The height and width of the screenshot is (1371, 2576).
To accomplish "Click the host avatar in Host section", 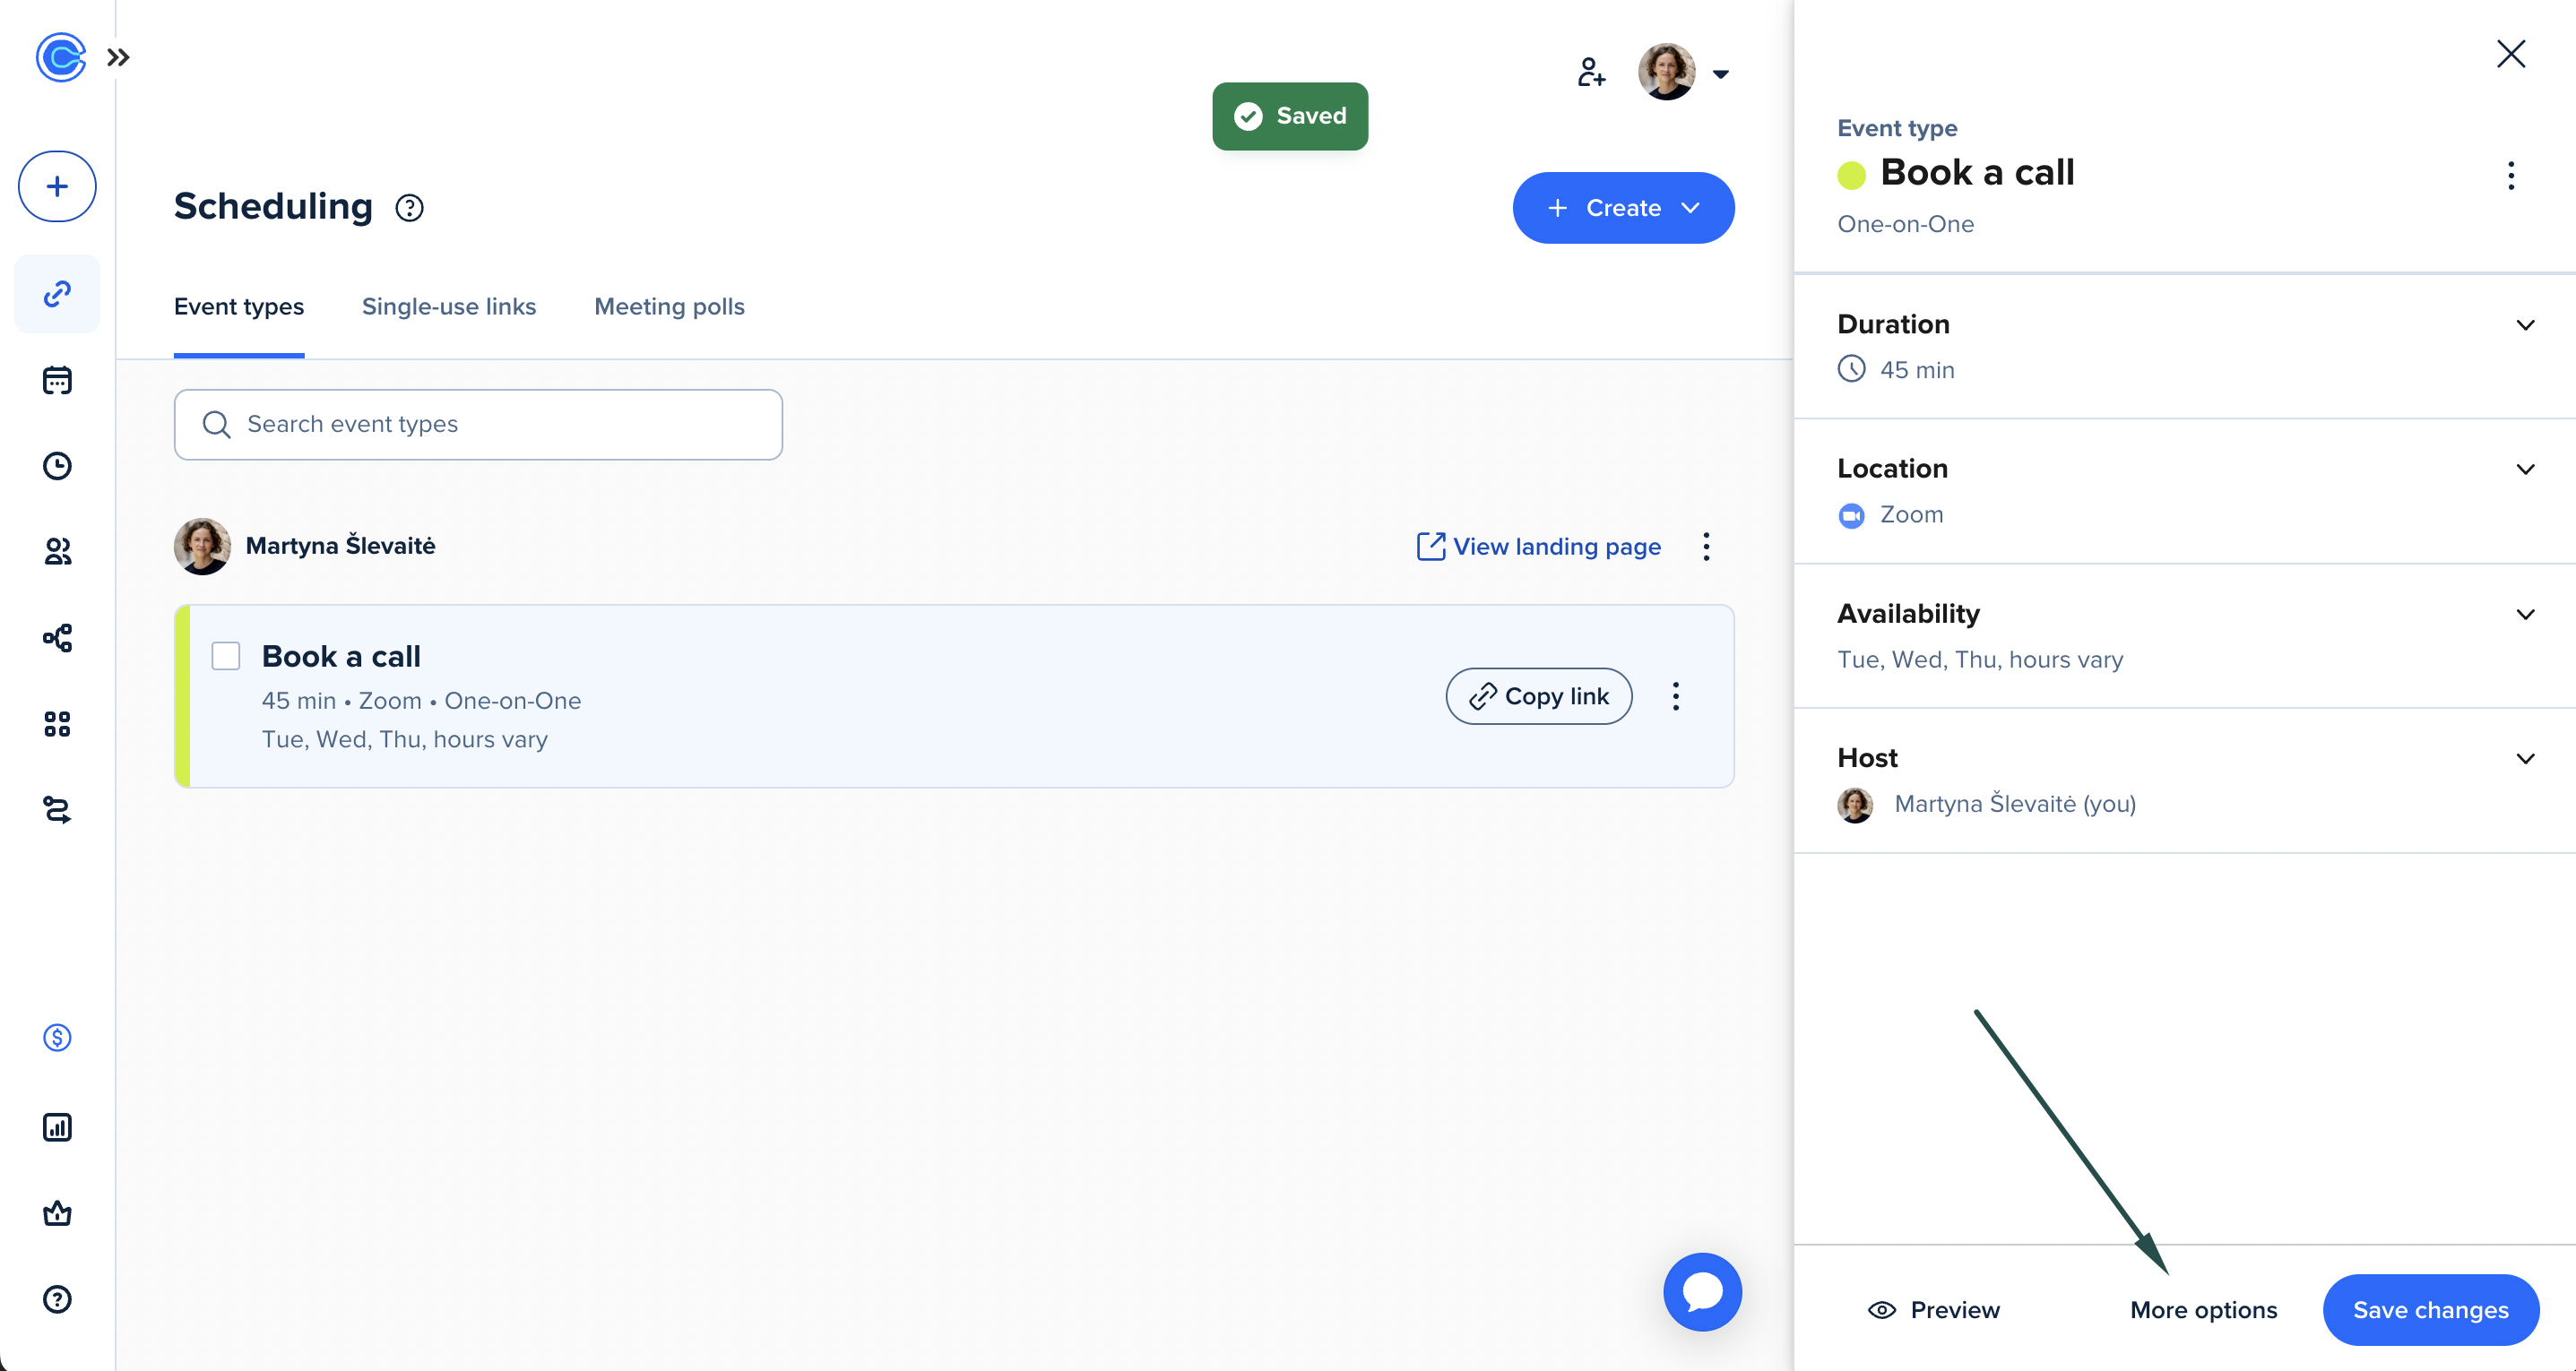I will pos(1856,805).
